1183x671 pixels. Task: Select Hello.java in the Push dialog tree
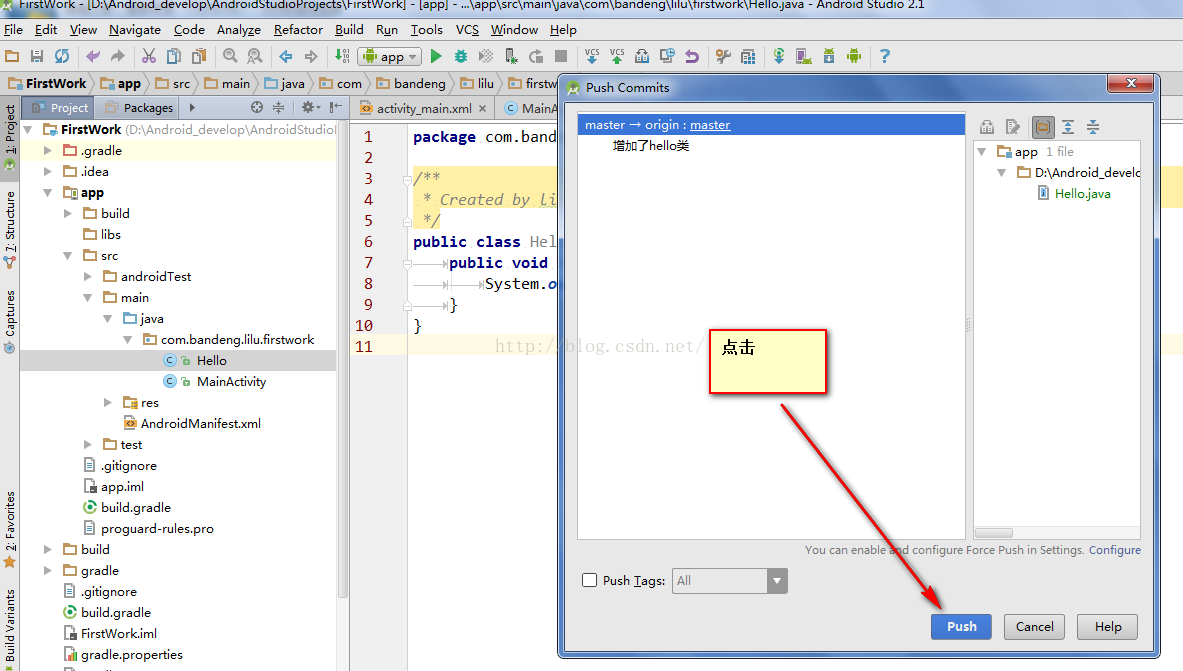(1082, 194)
